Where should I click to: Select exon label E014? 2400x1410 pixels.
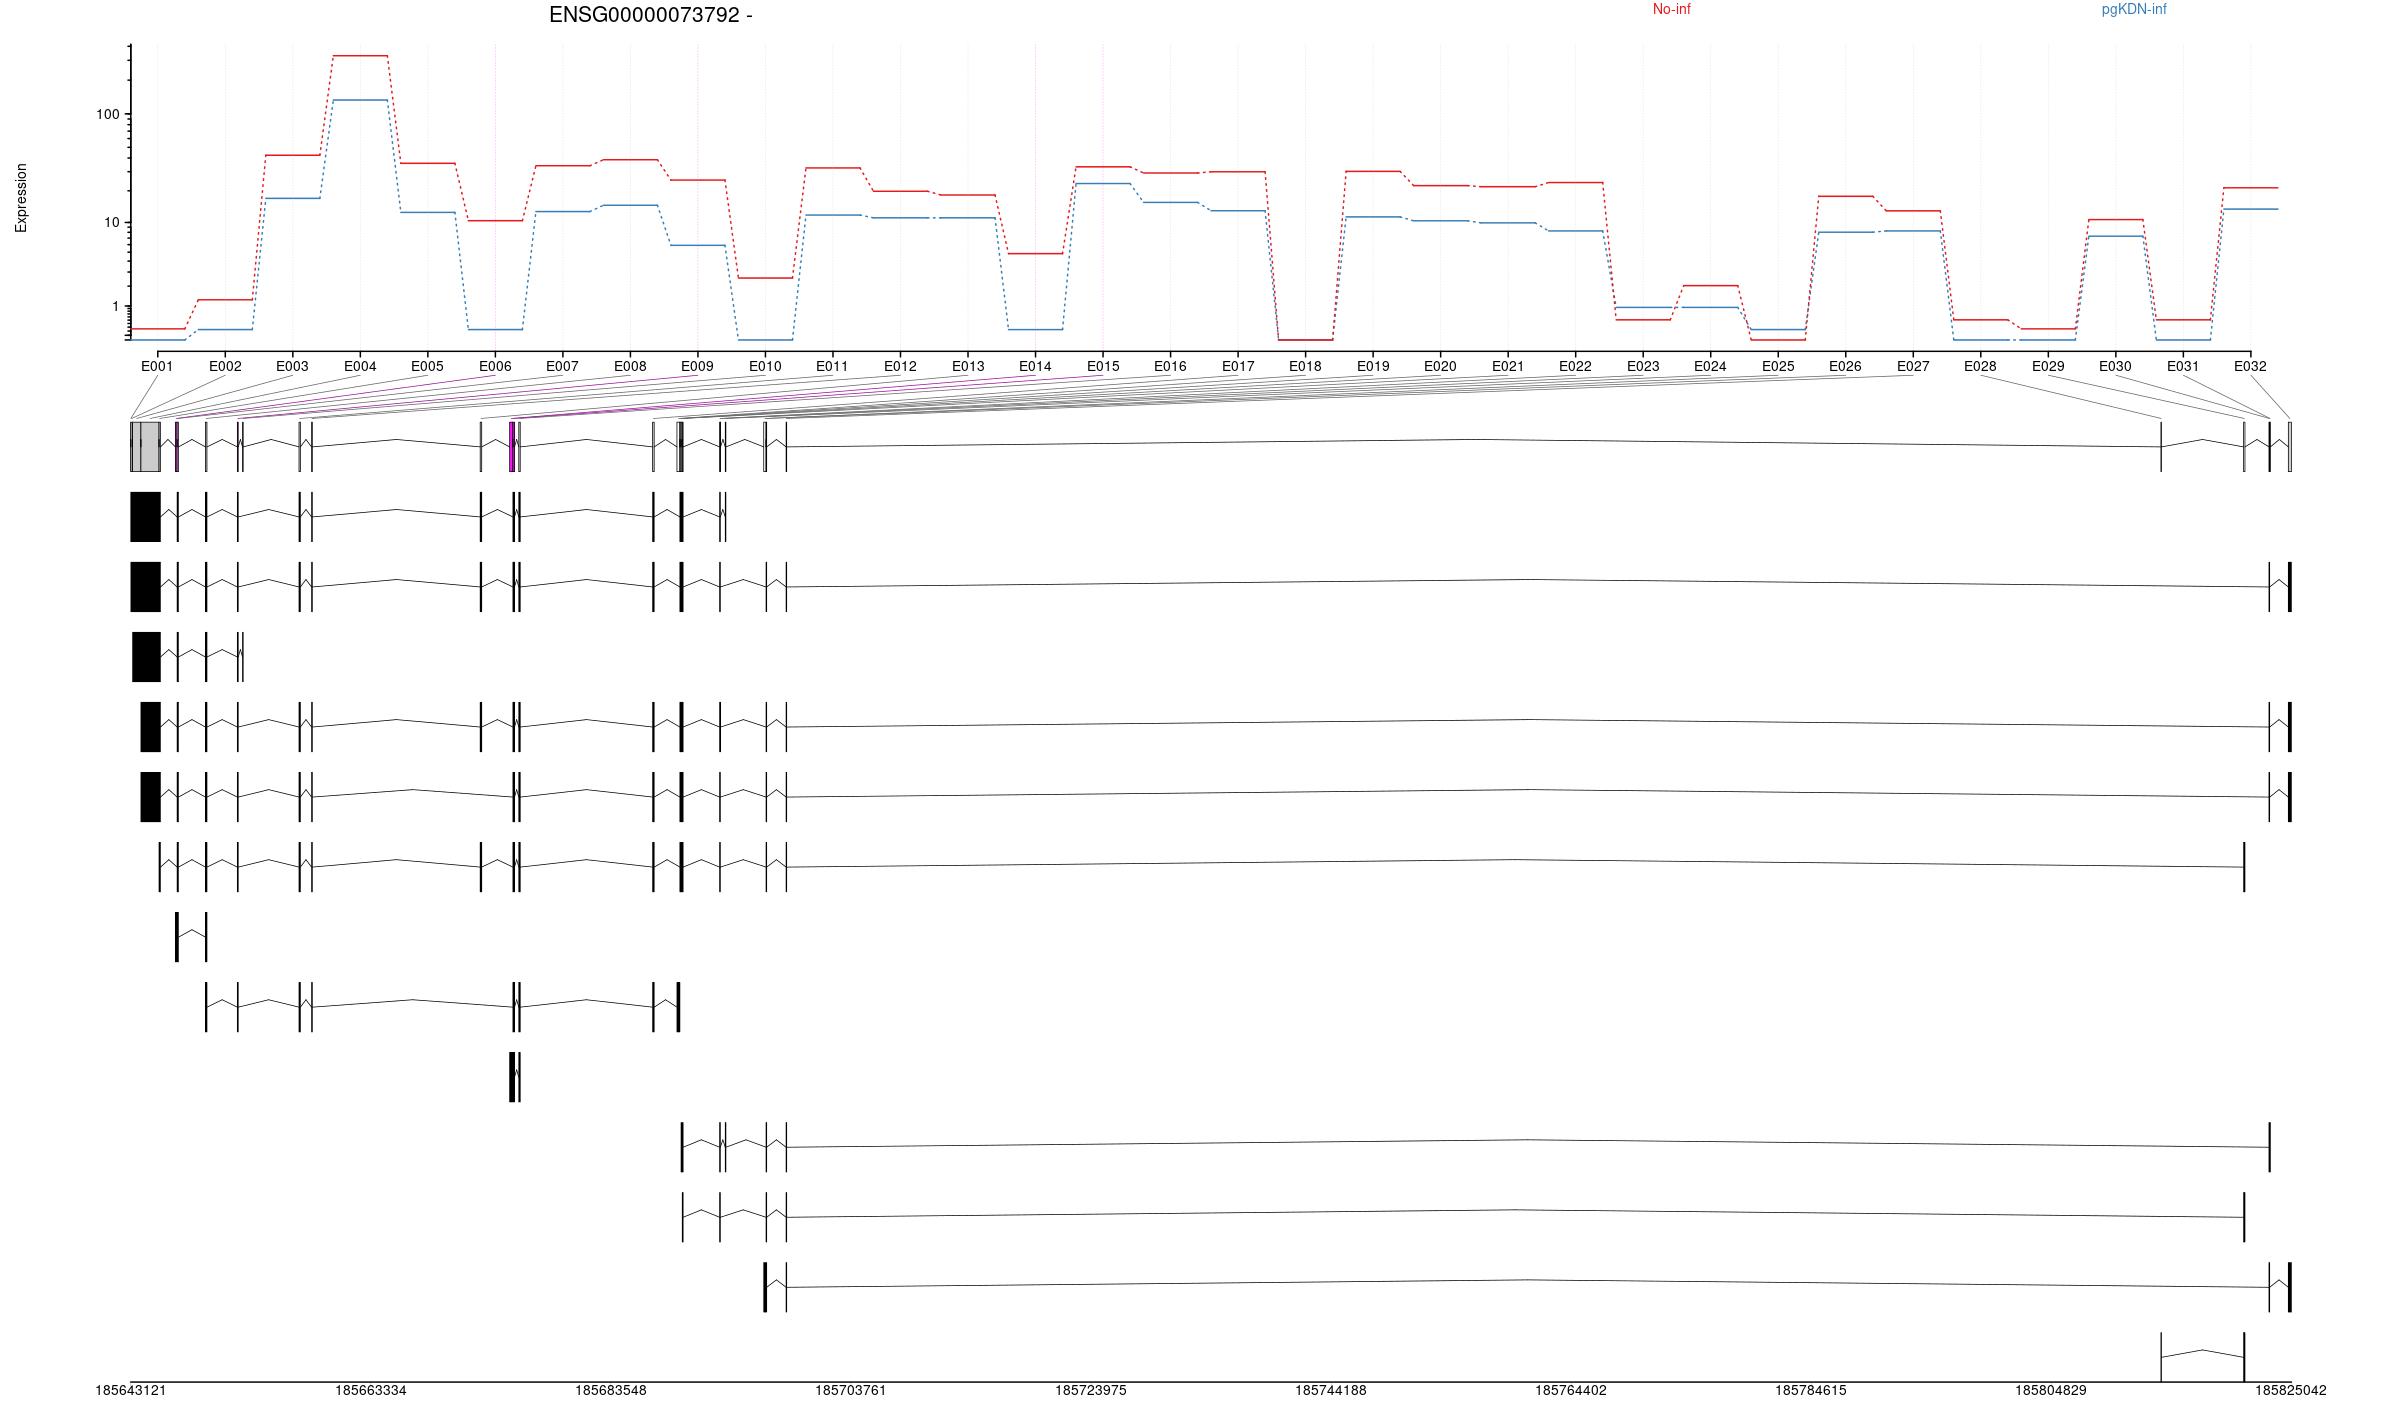[x=1035, y=366]
